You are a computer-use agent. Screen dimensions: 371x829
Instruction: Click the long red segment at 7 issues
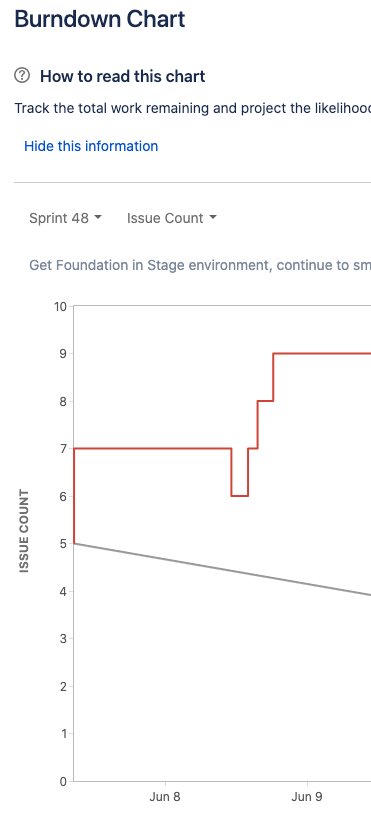[x=153, y=448]
